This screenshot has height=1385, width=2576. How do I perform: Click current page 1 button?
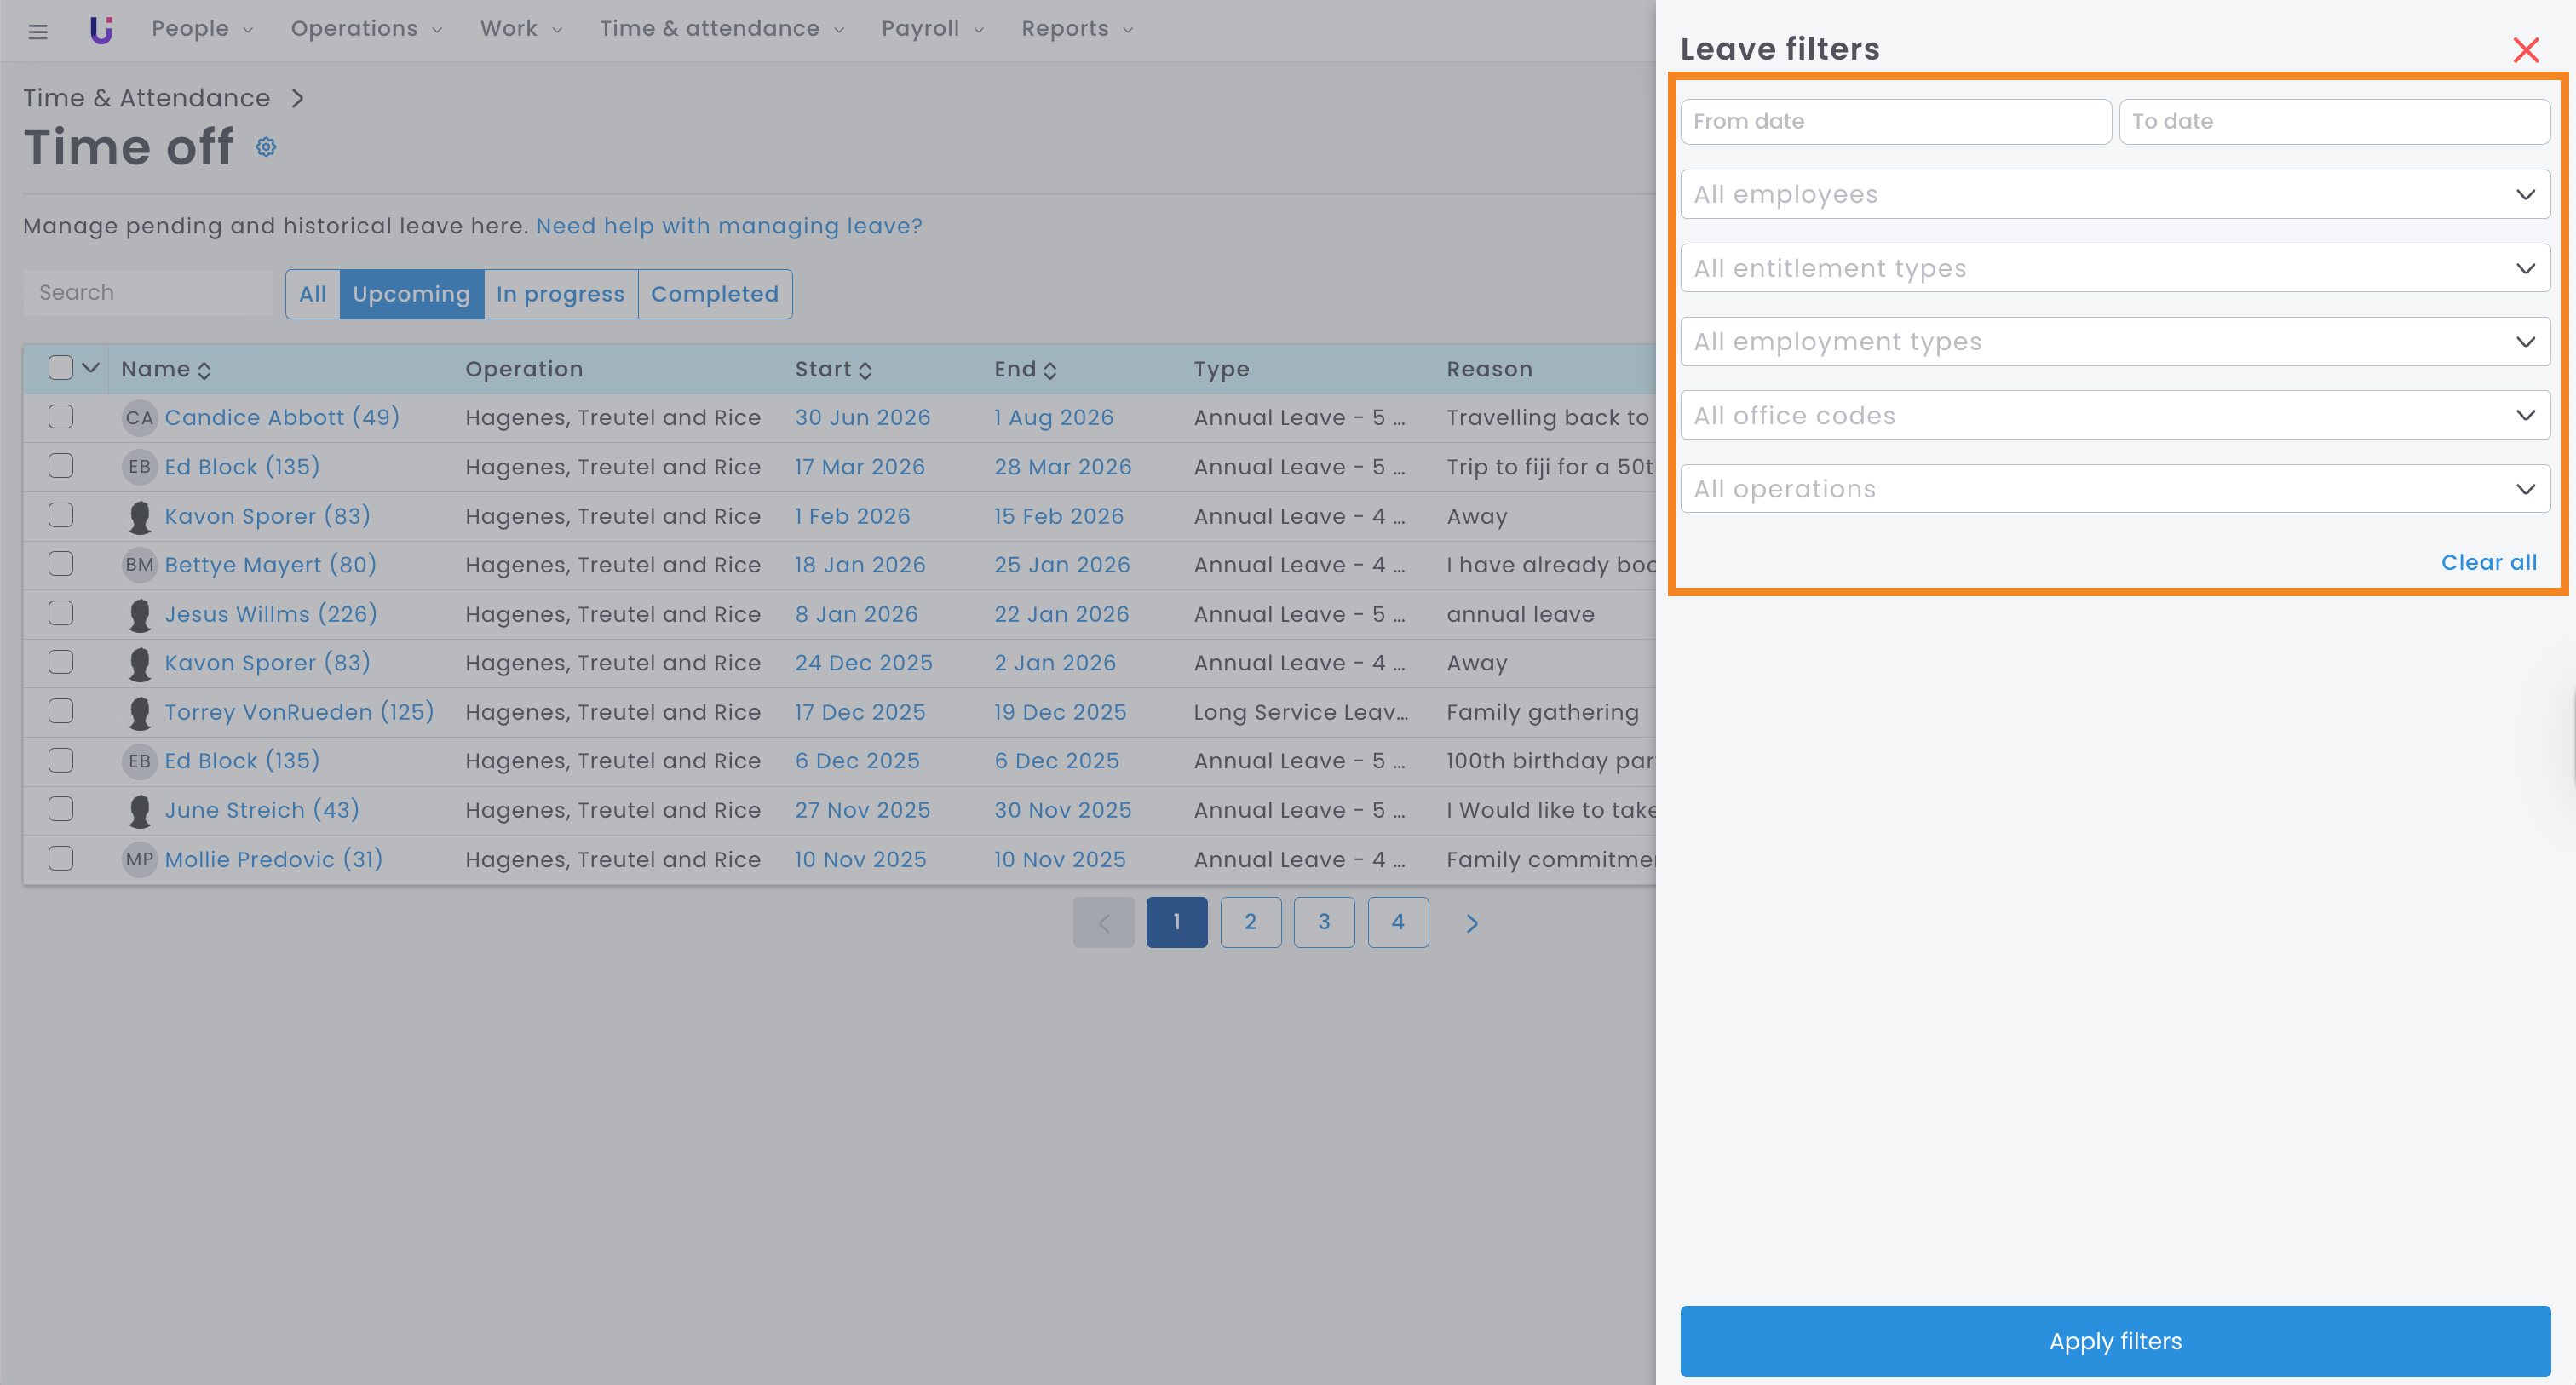[x=1177, y=923]
